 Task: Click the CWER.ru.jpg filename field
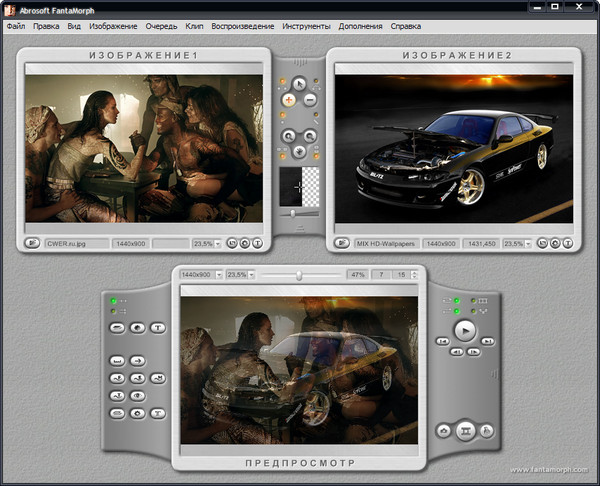point(76,243)
